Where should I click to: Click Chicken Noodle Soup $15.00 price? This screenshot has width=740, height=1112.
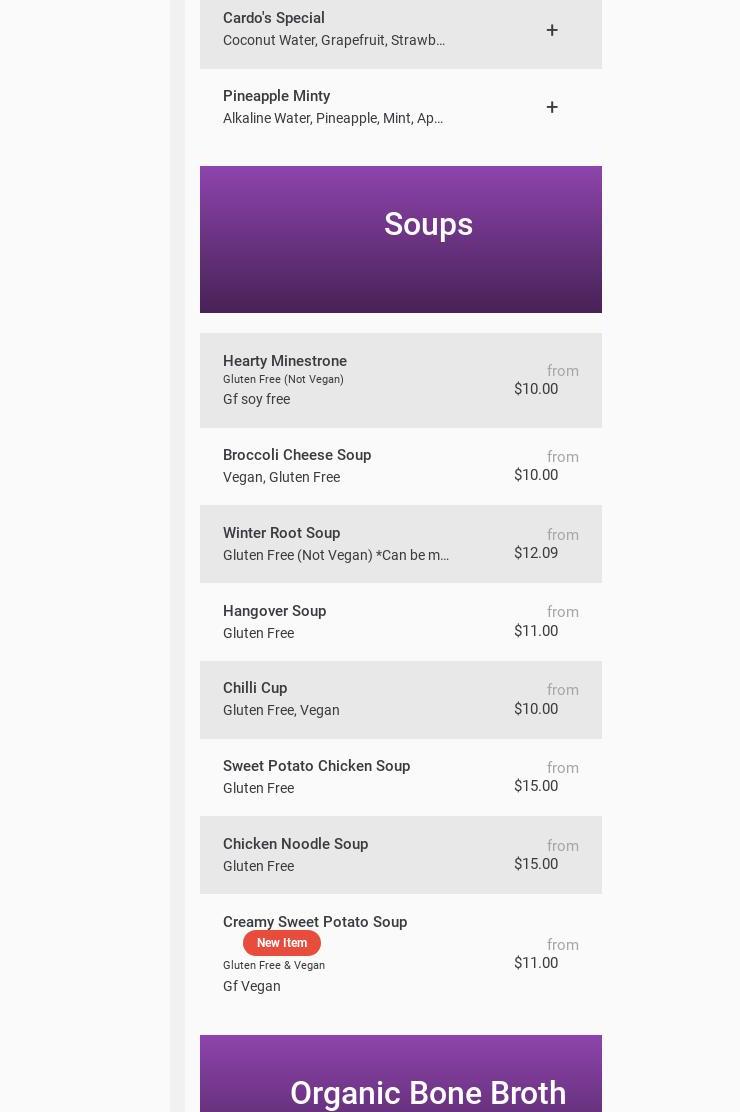tap(536, 864)
